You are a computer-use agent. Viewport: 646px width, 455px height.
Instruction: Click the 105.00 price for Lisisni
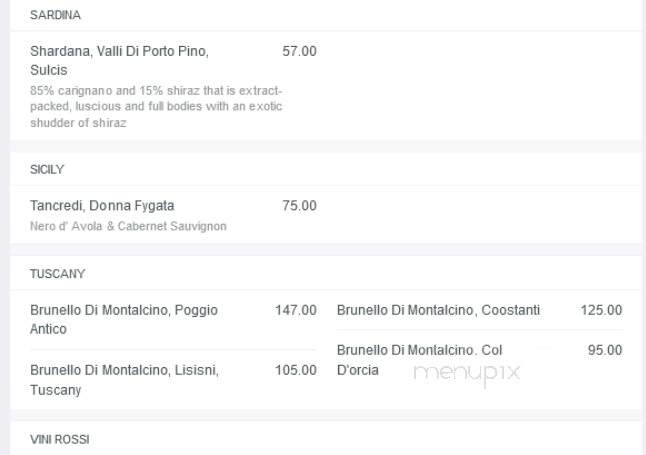[x=296, y=370]
